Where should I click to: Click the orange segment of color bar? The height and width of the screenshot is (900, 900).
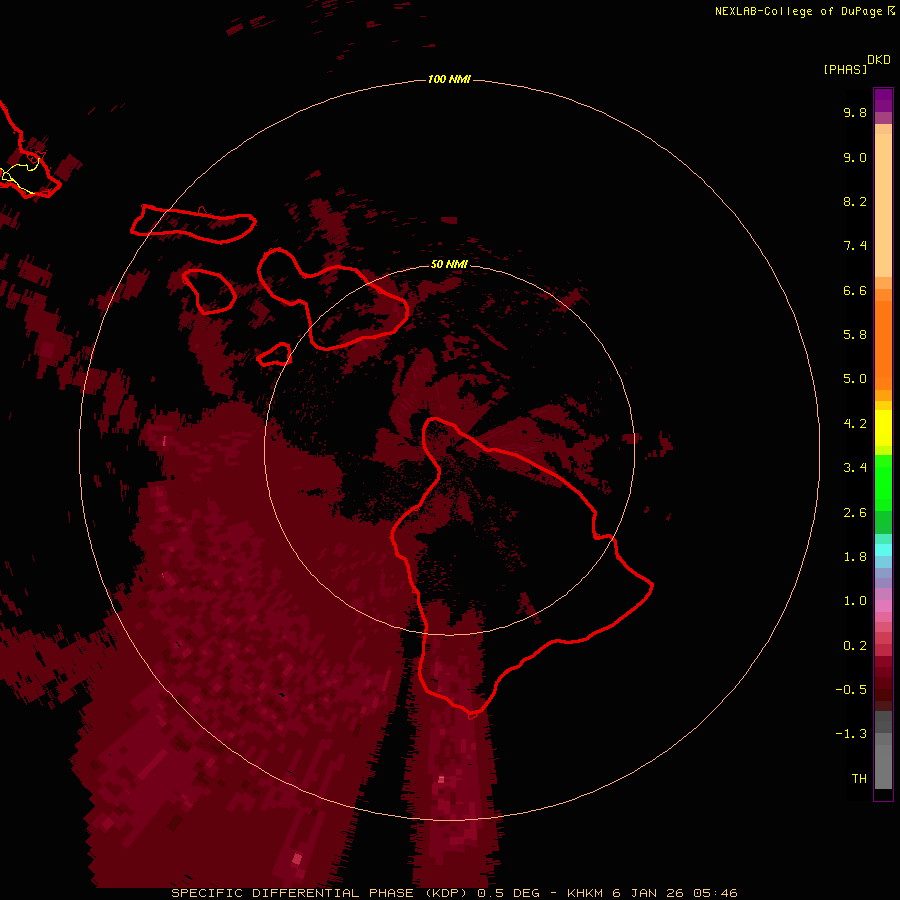tap(883, 344)
